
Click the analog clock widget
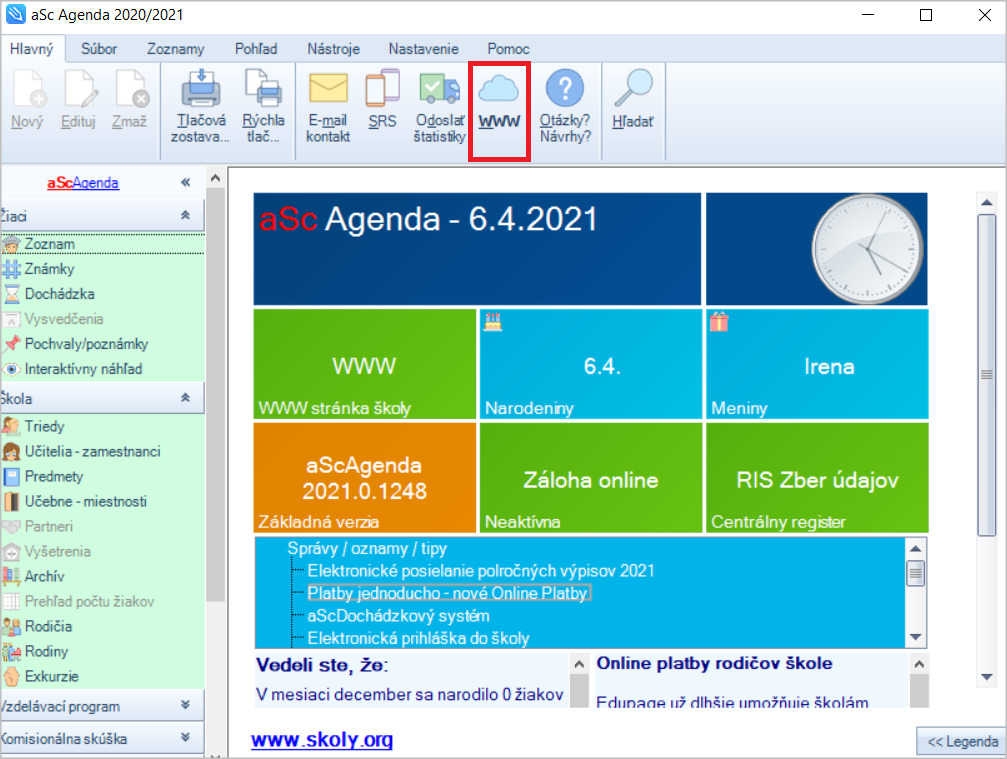point(867,249)
